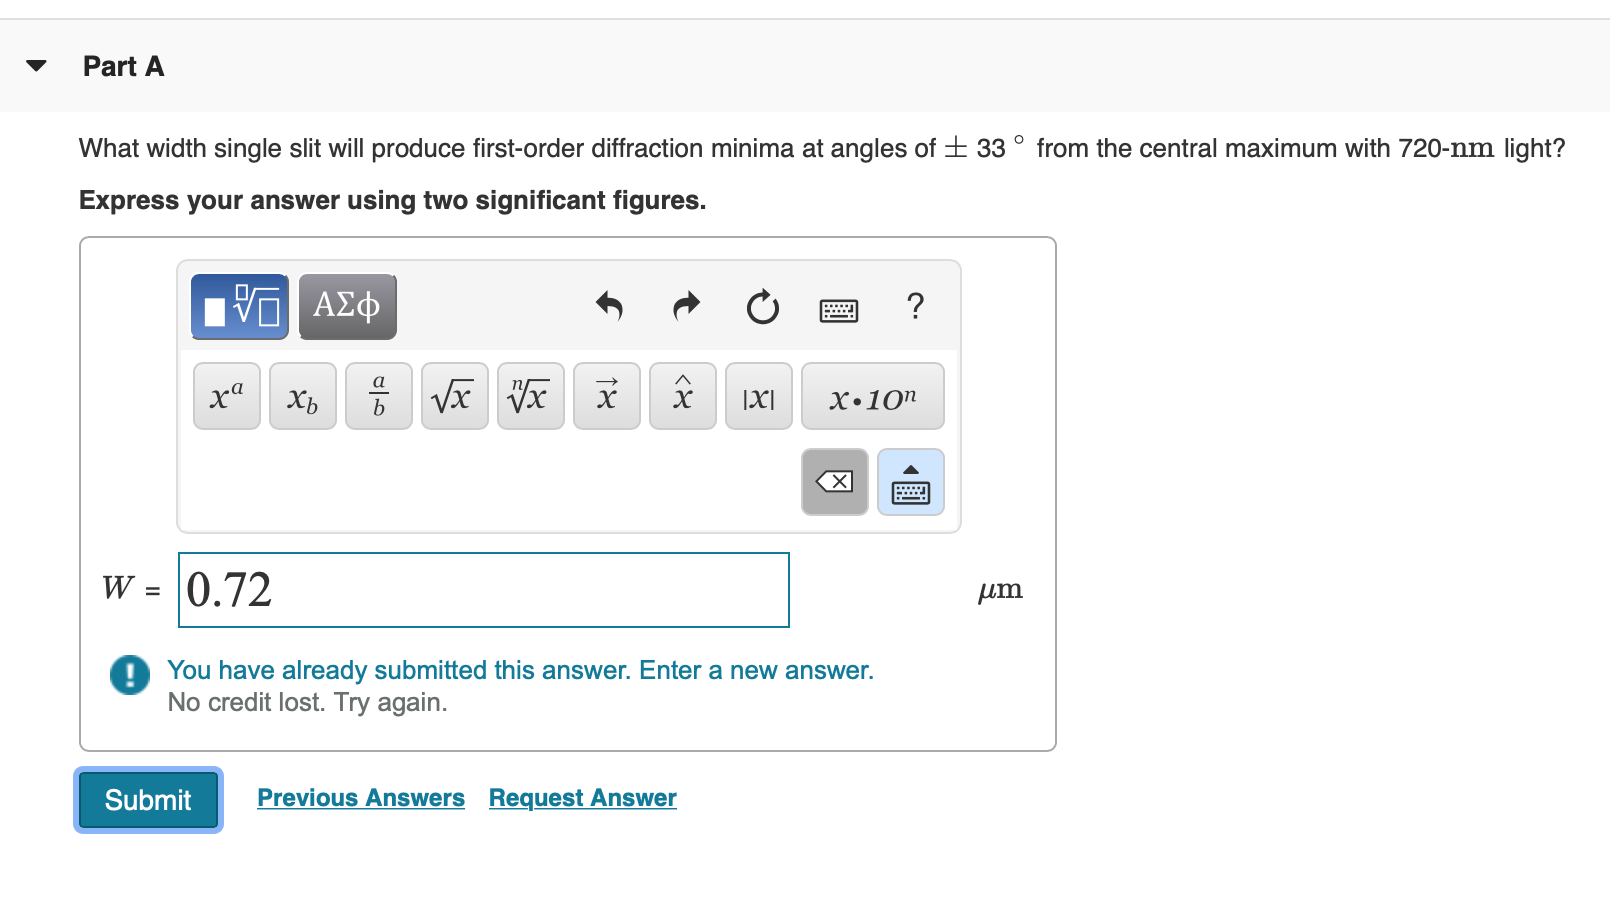
Task: Toggle the math templates palette
Action: 238,306
